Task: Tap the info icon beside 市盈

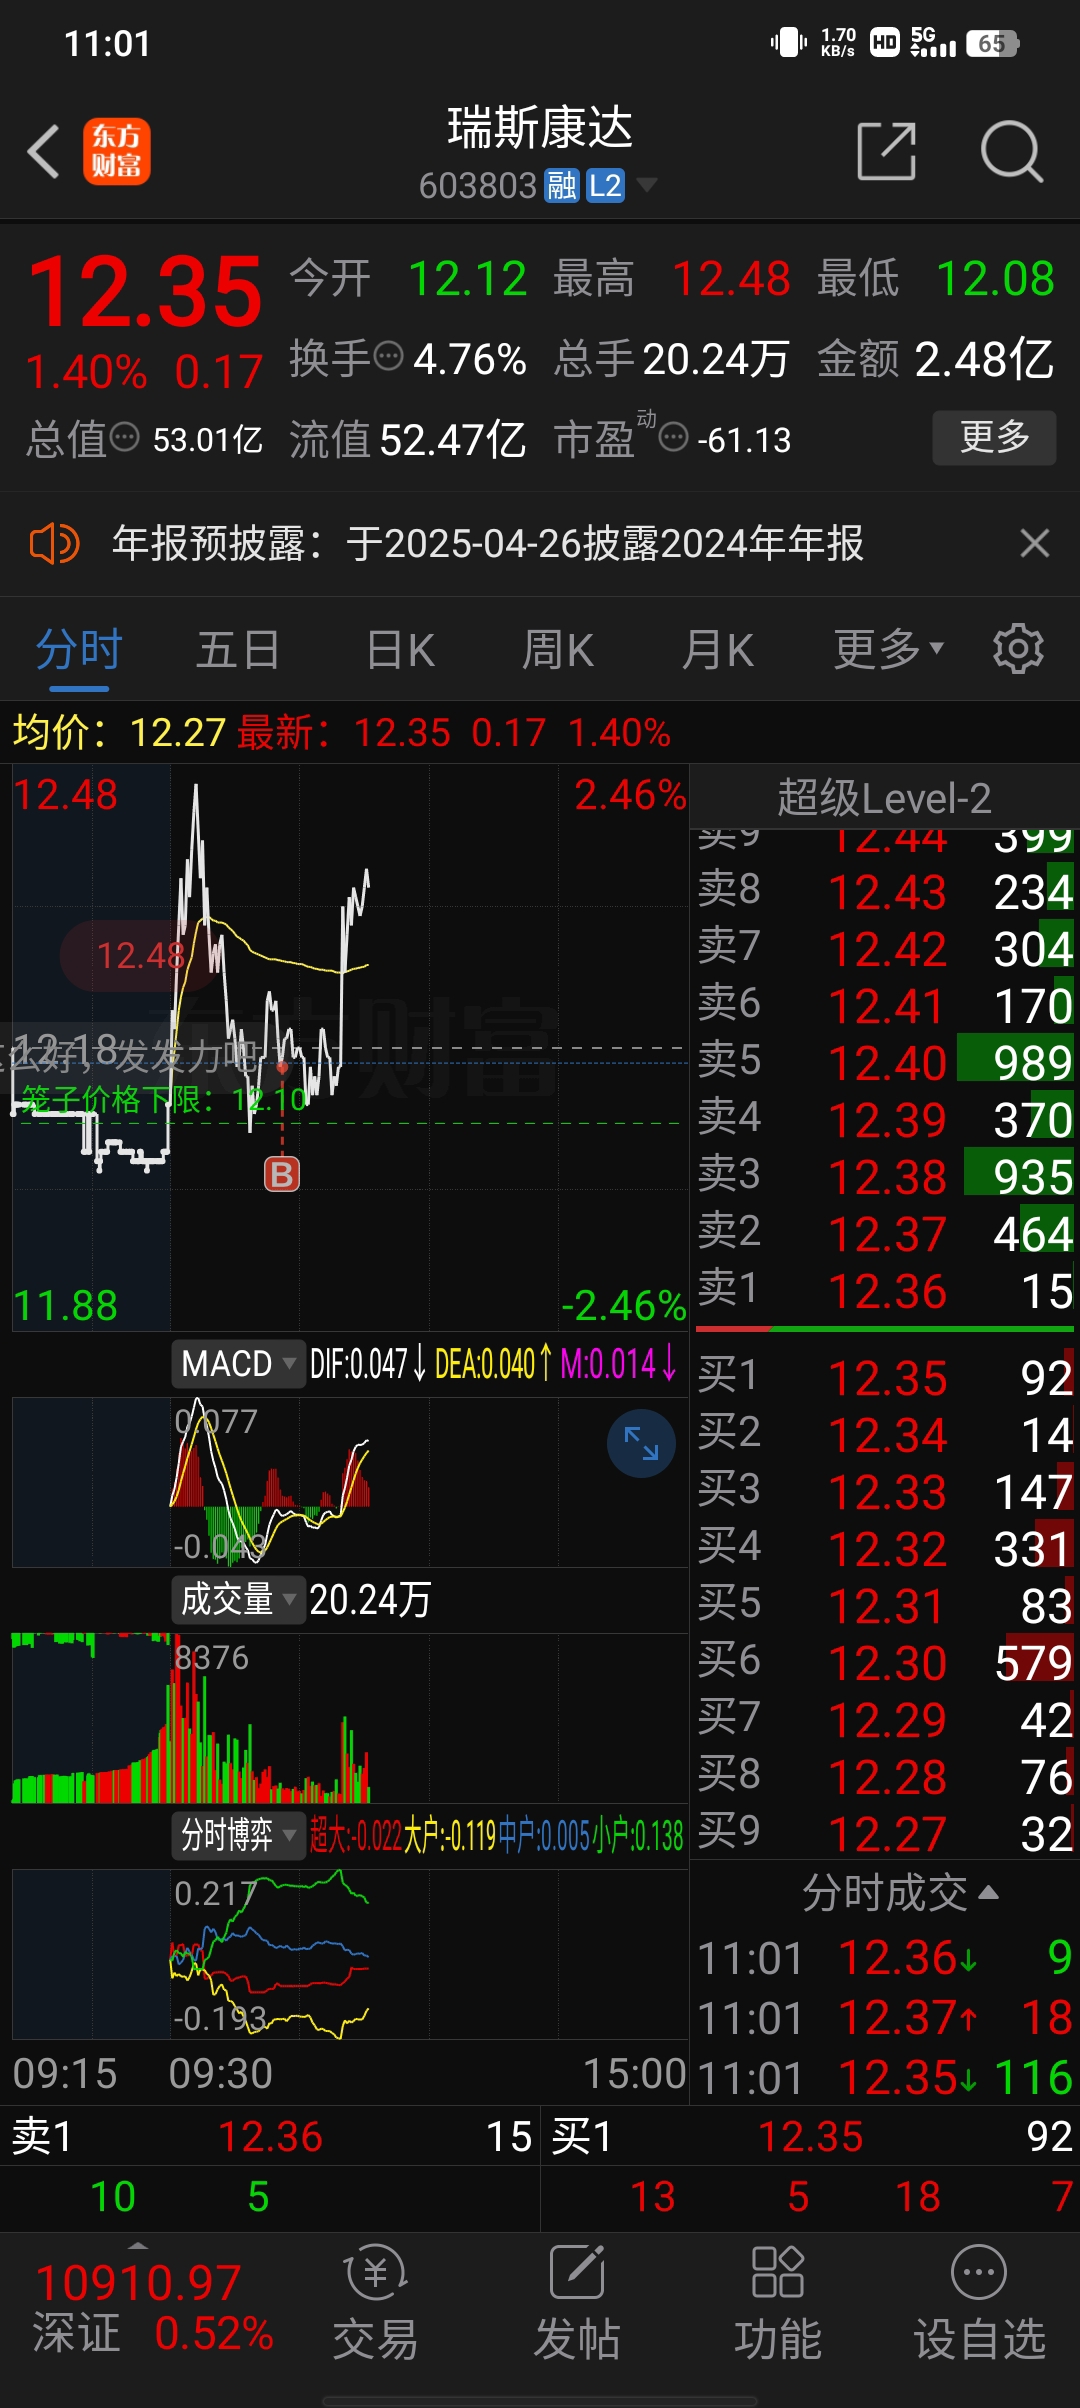Action: point(675,437)
